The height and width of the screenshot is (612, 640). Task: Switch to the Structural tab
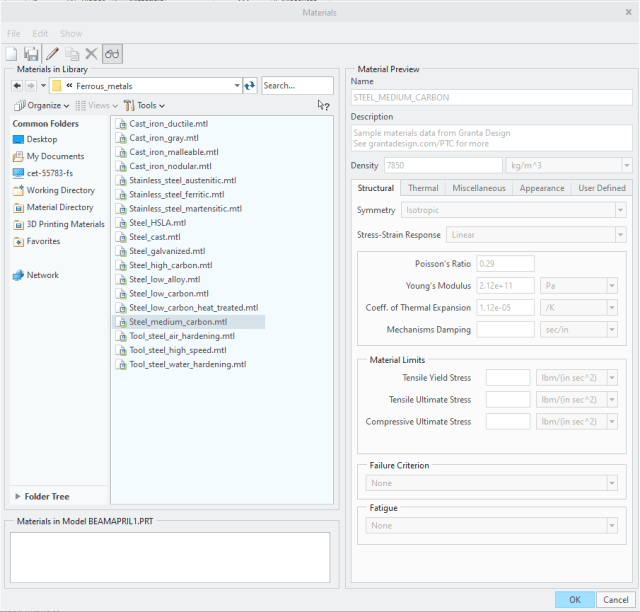376,188
